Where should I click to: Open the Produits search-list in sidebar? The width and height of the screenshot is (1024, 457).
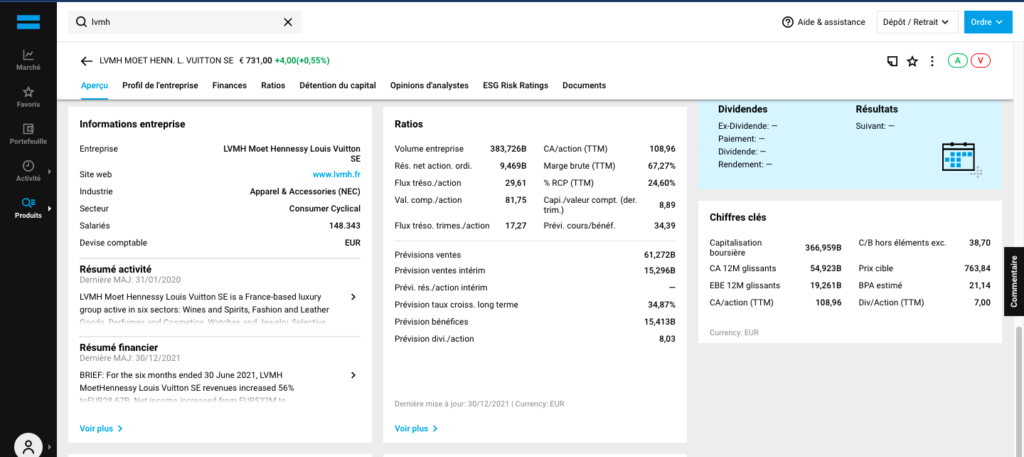click(x=28, y=208)
